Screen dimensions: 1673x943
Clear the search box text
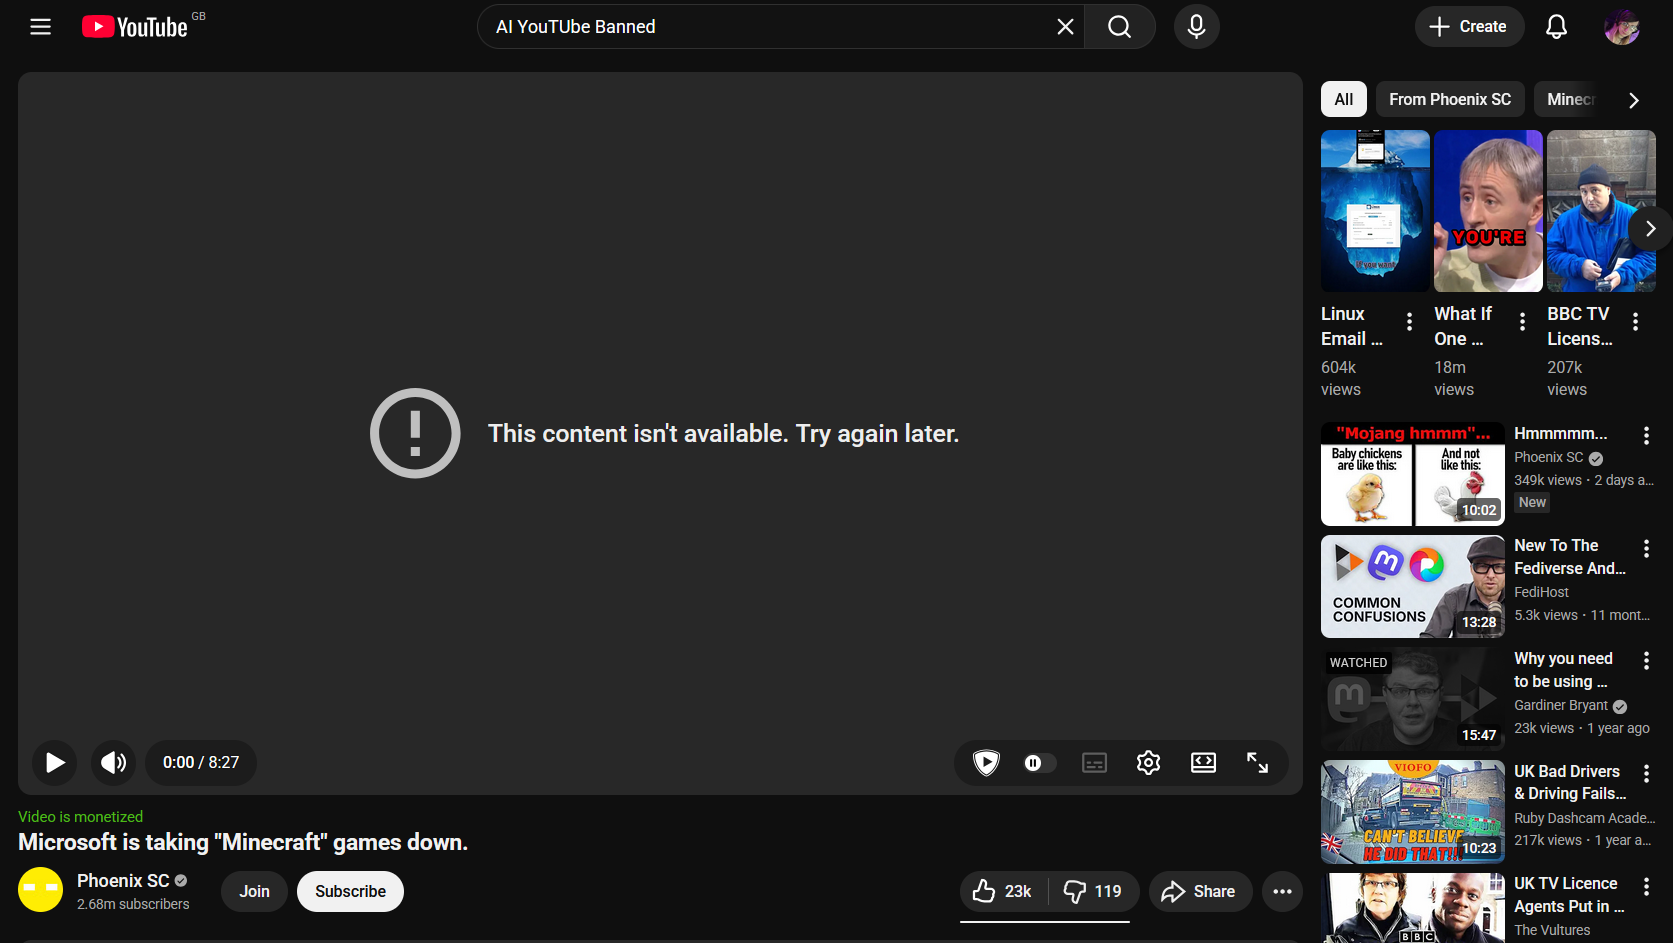[1065, 27]
